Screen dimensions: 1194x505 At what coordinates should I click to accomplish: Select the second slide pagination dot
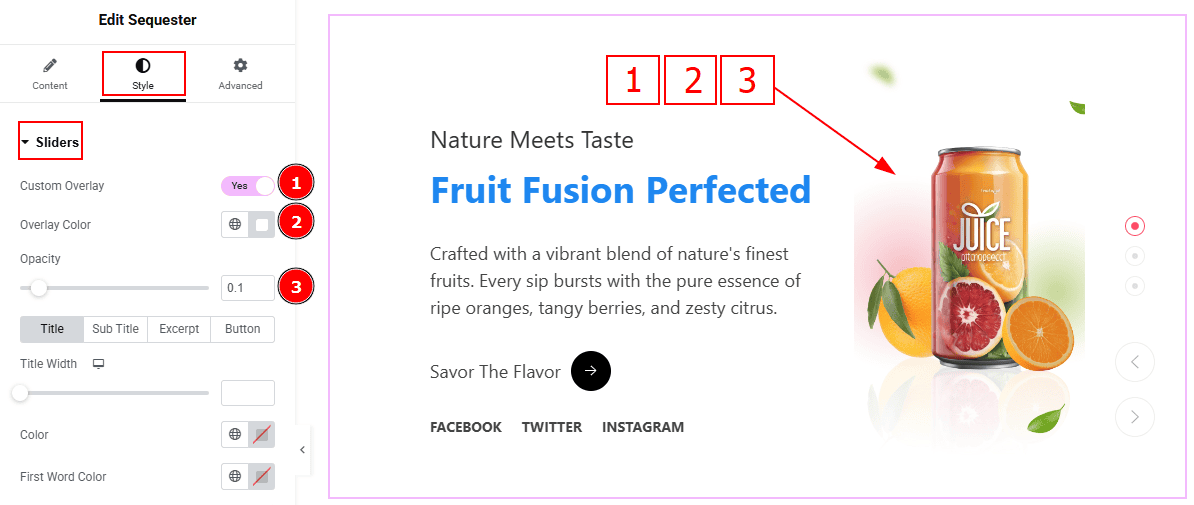pos(1135,256)
